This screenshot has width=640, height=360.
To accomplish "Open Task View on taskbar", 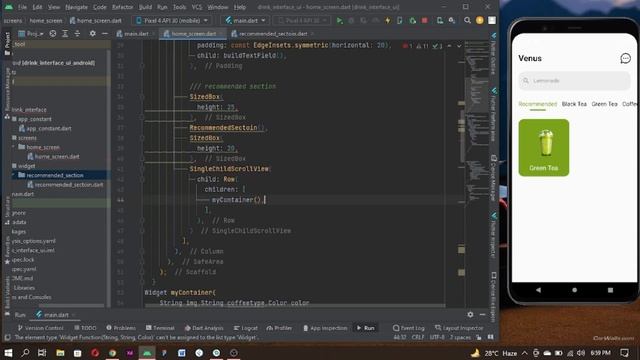I will 42,353.
